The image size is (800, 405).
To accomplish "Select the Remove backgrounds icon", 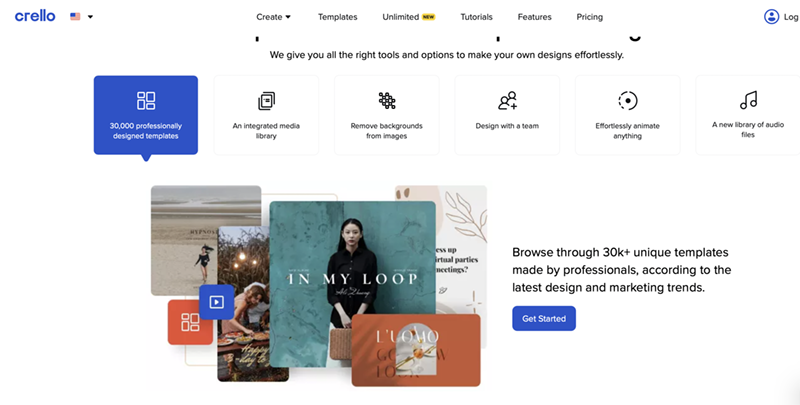I will tap(387, 100).
